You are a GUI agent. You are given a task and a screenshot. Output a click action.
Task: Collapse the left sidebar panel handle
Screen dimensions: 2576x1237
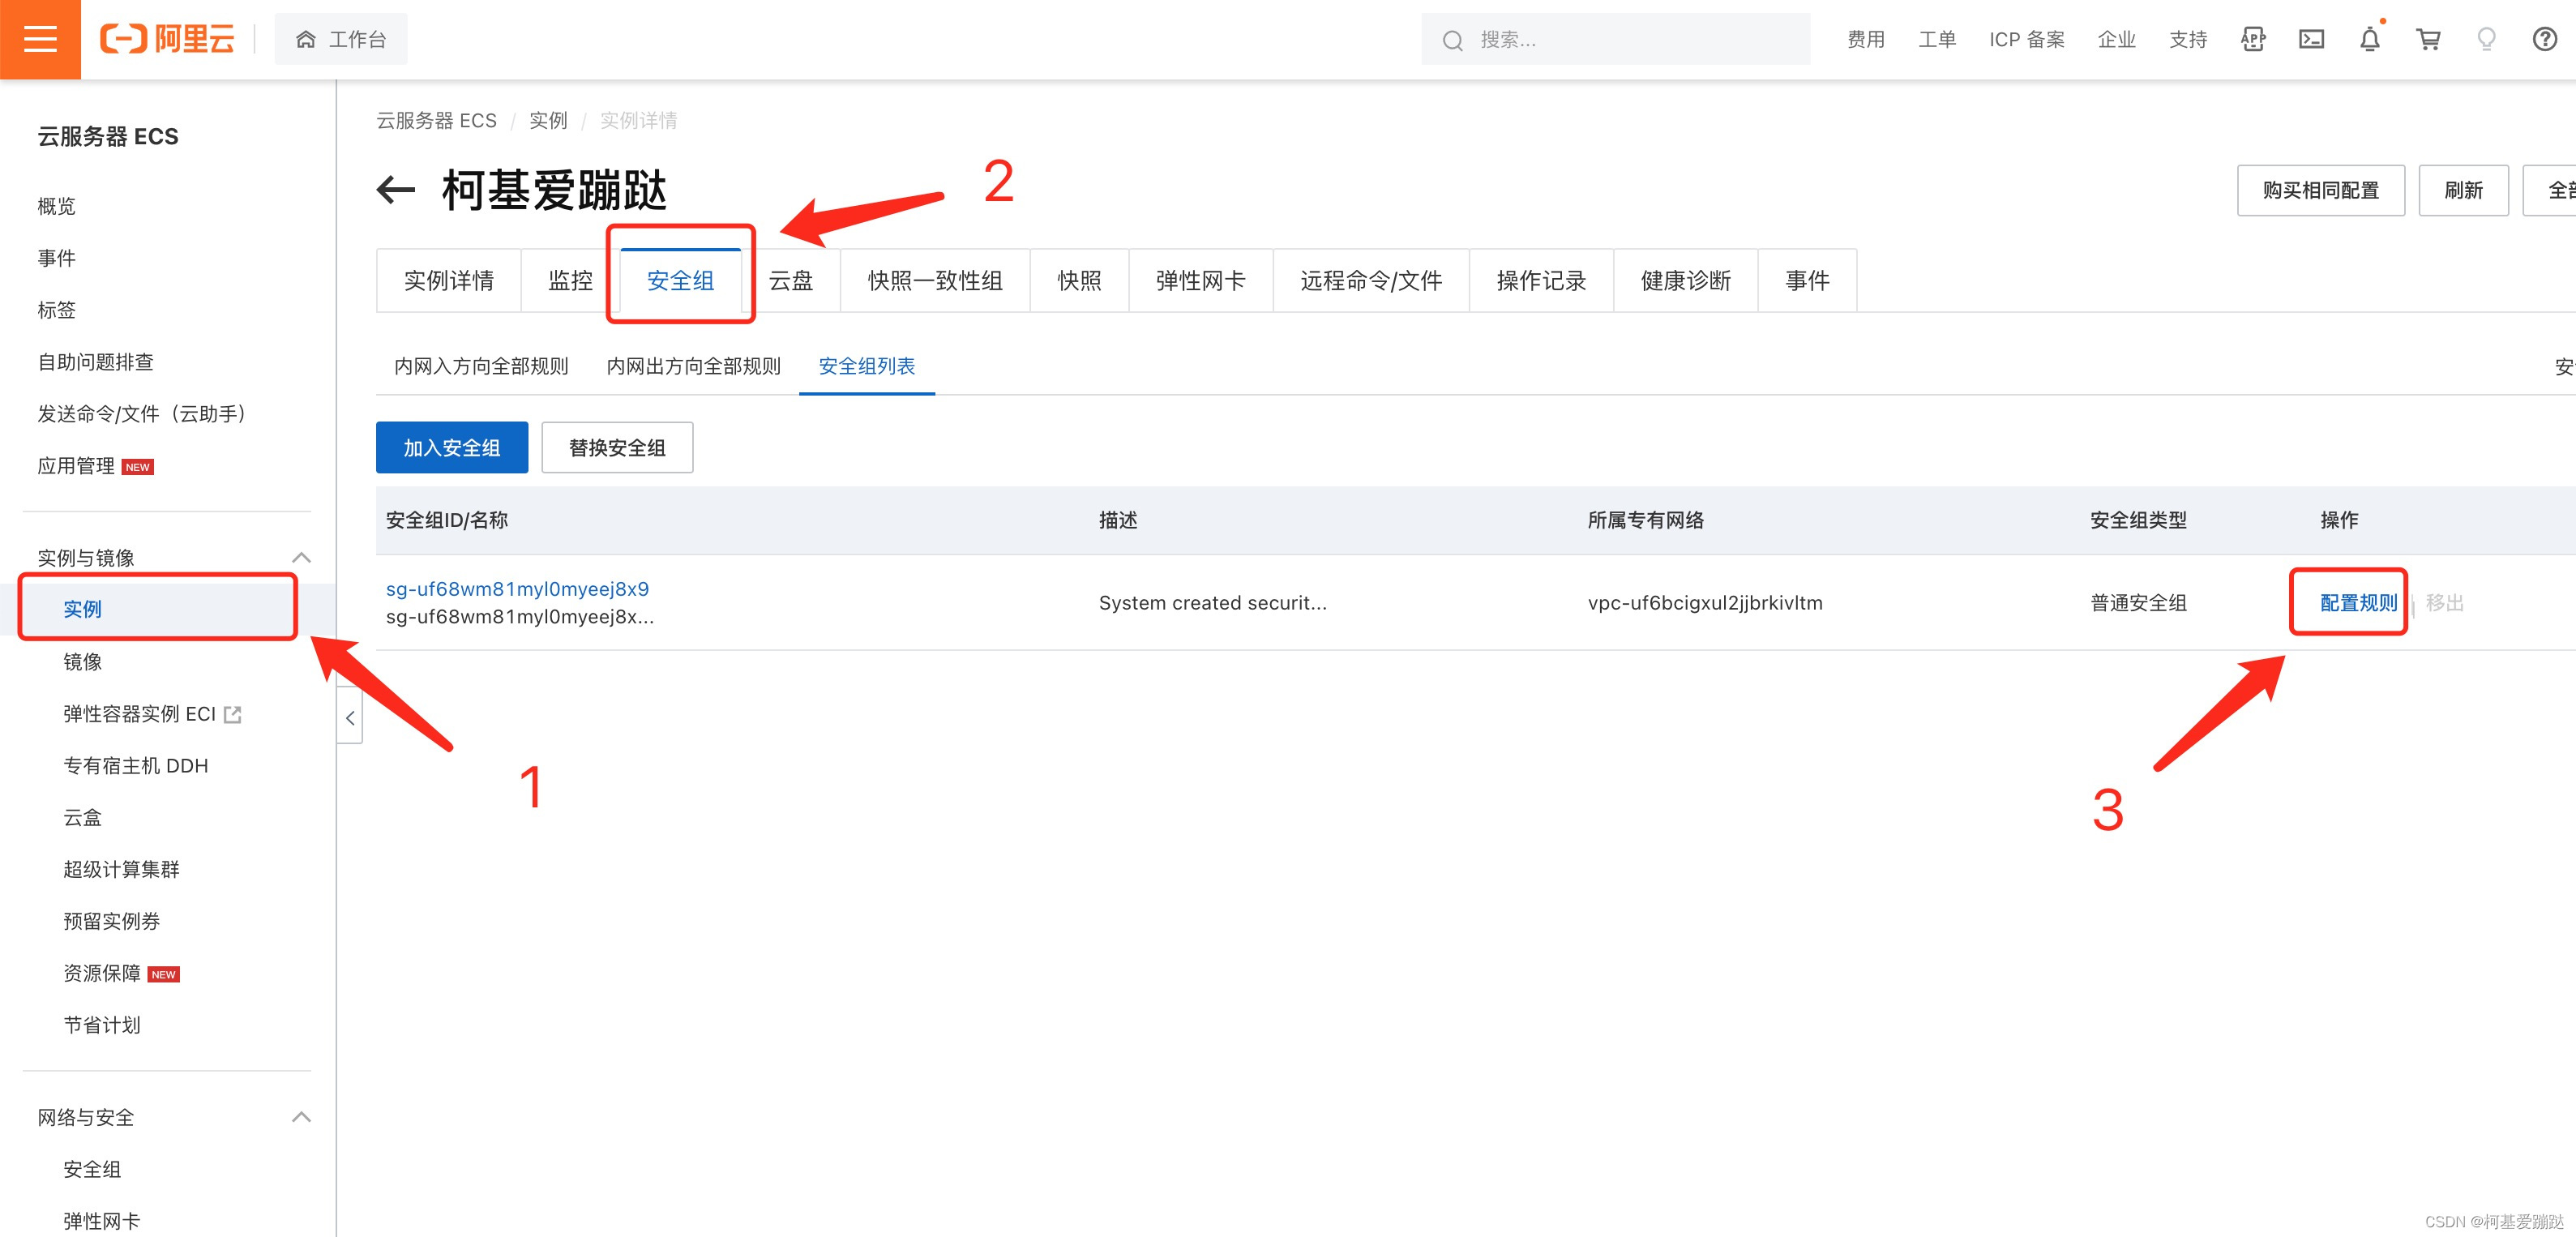pyautogui.click(x=350, y=717)
